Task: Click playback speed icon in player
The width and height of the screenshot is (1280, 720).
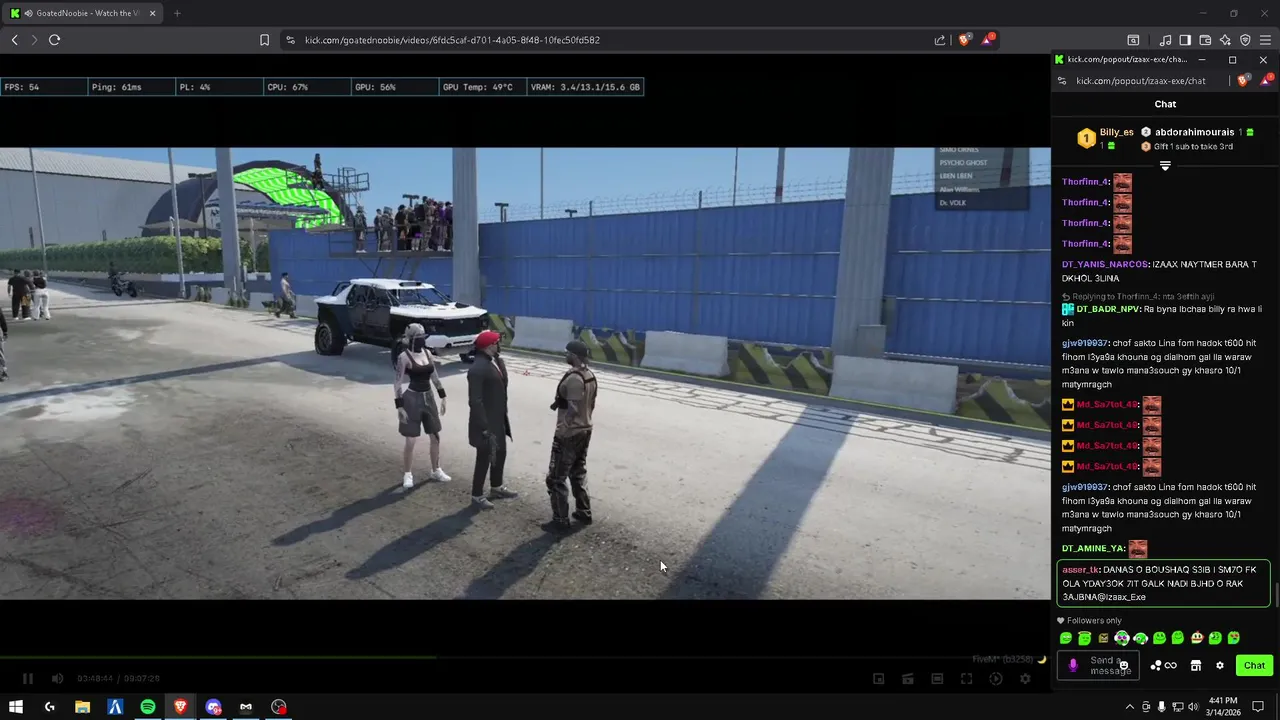Action: 996,678
